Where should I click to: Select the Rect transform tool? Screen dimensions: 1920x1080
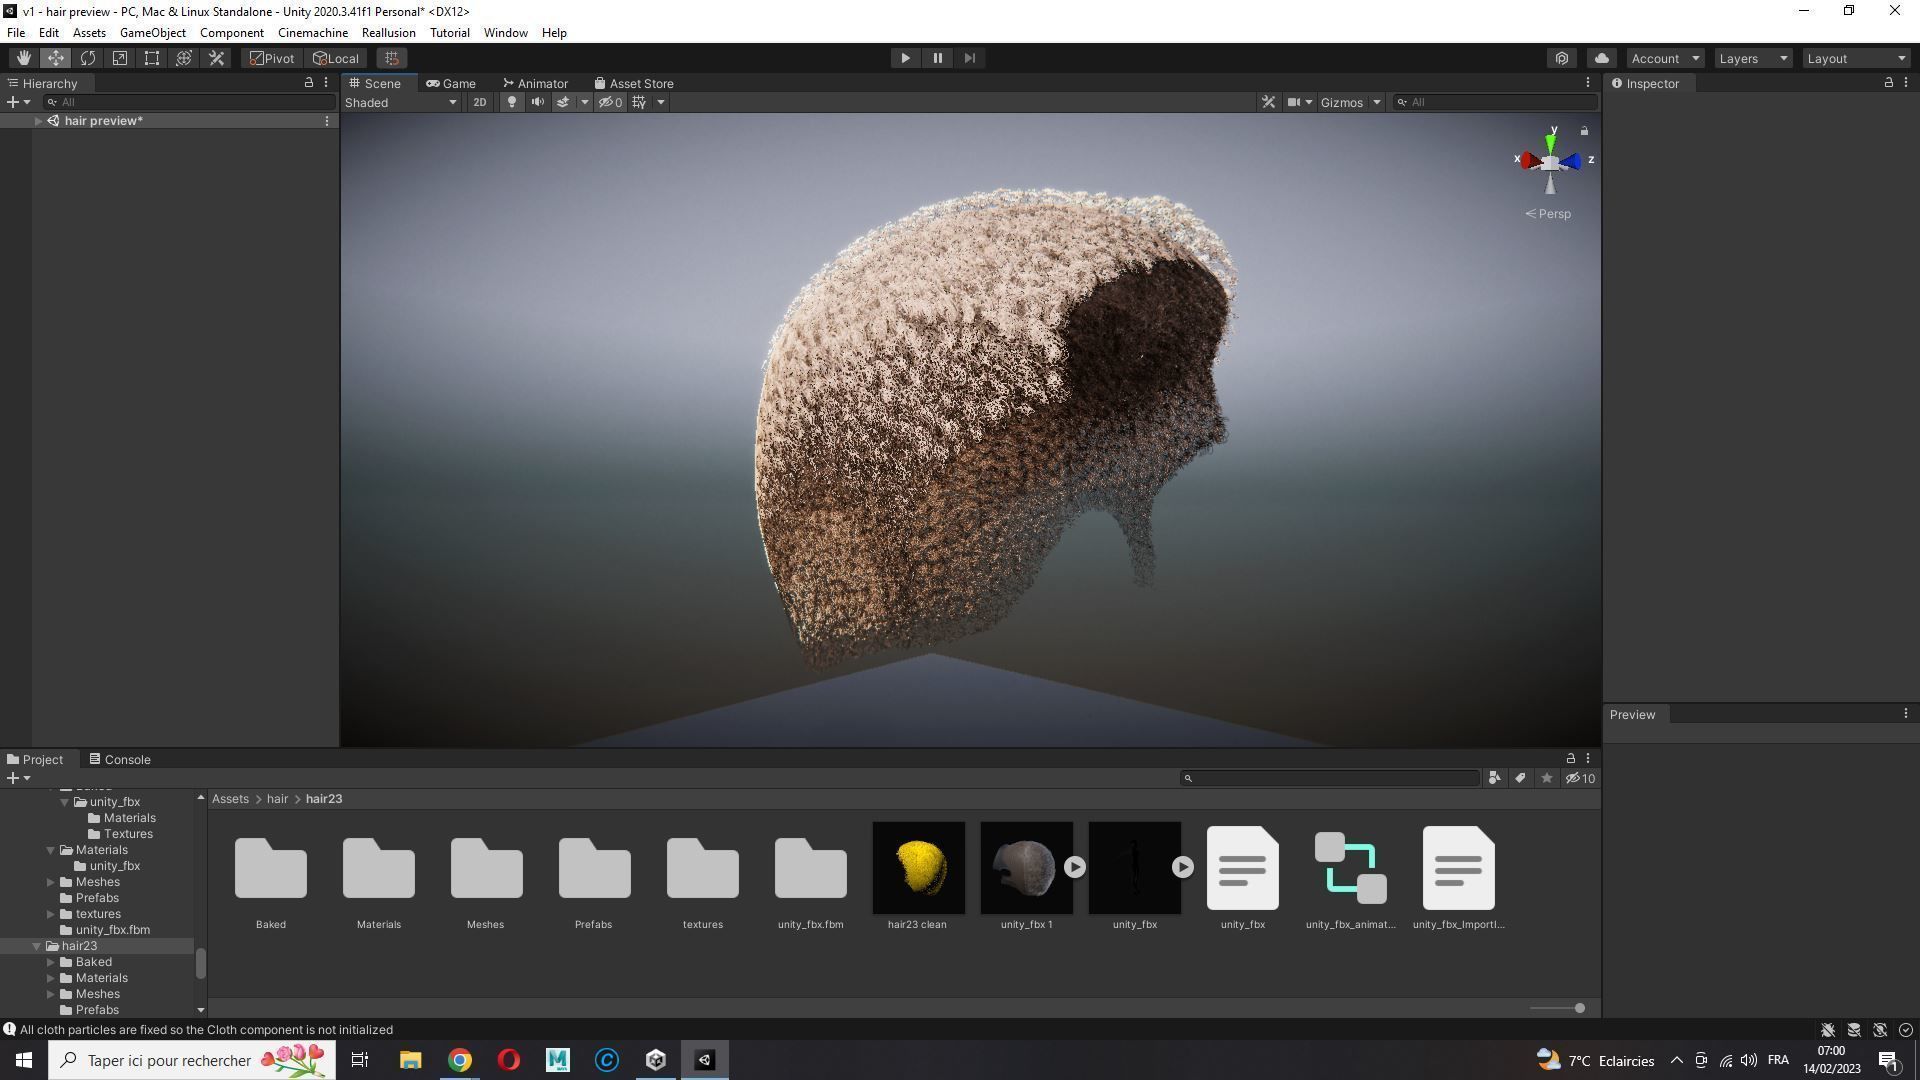(x=152, y=58)
